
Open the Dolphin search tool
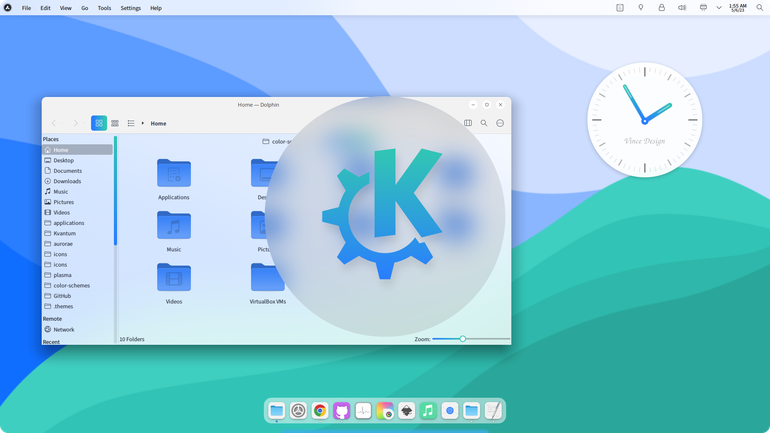click(x=484, y=123)
